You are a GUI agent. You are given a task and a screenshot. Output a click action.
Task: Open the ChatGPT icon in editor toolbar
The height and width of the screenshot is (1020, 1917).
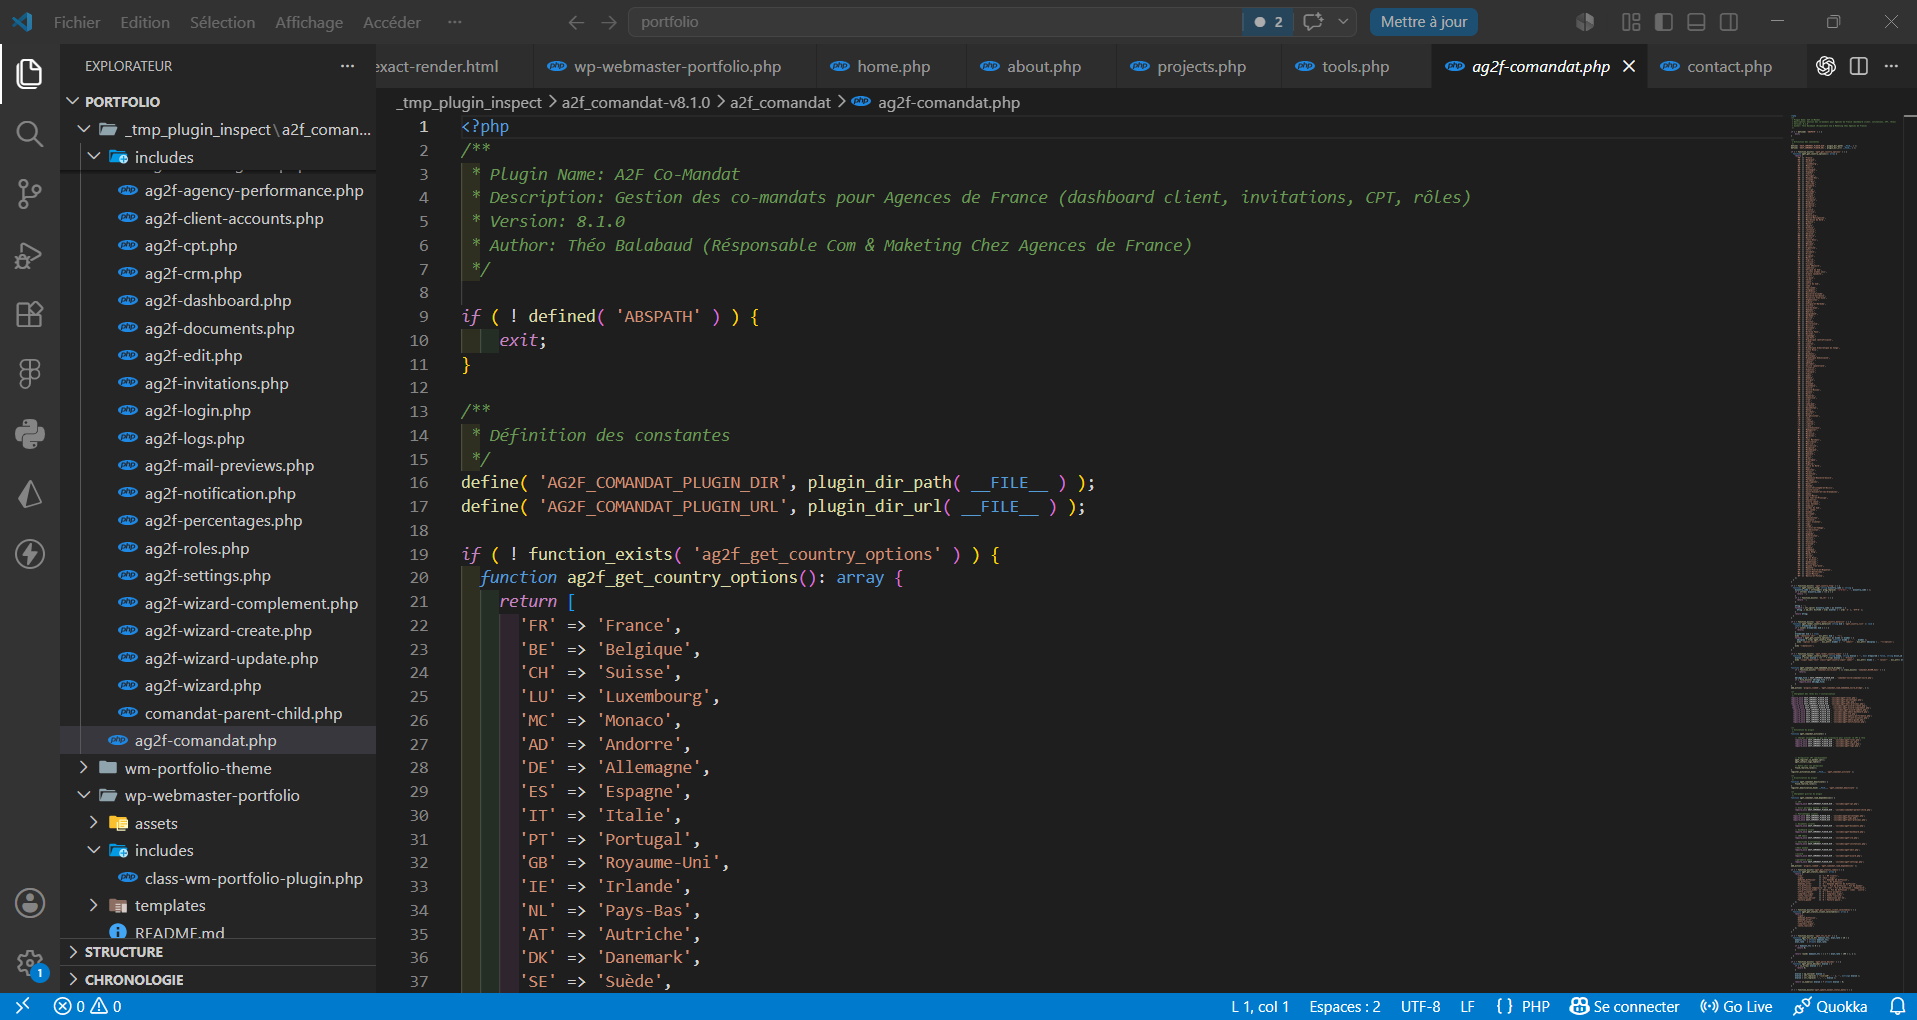click(x=1825, y=66)
